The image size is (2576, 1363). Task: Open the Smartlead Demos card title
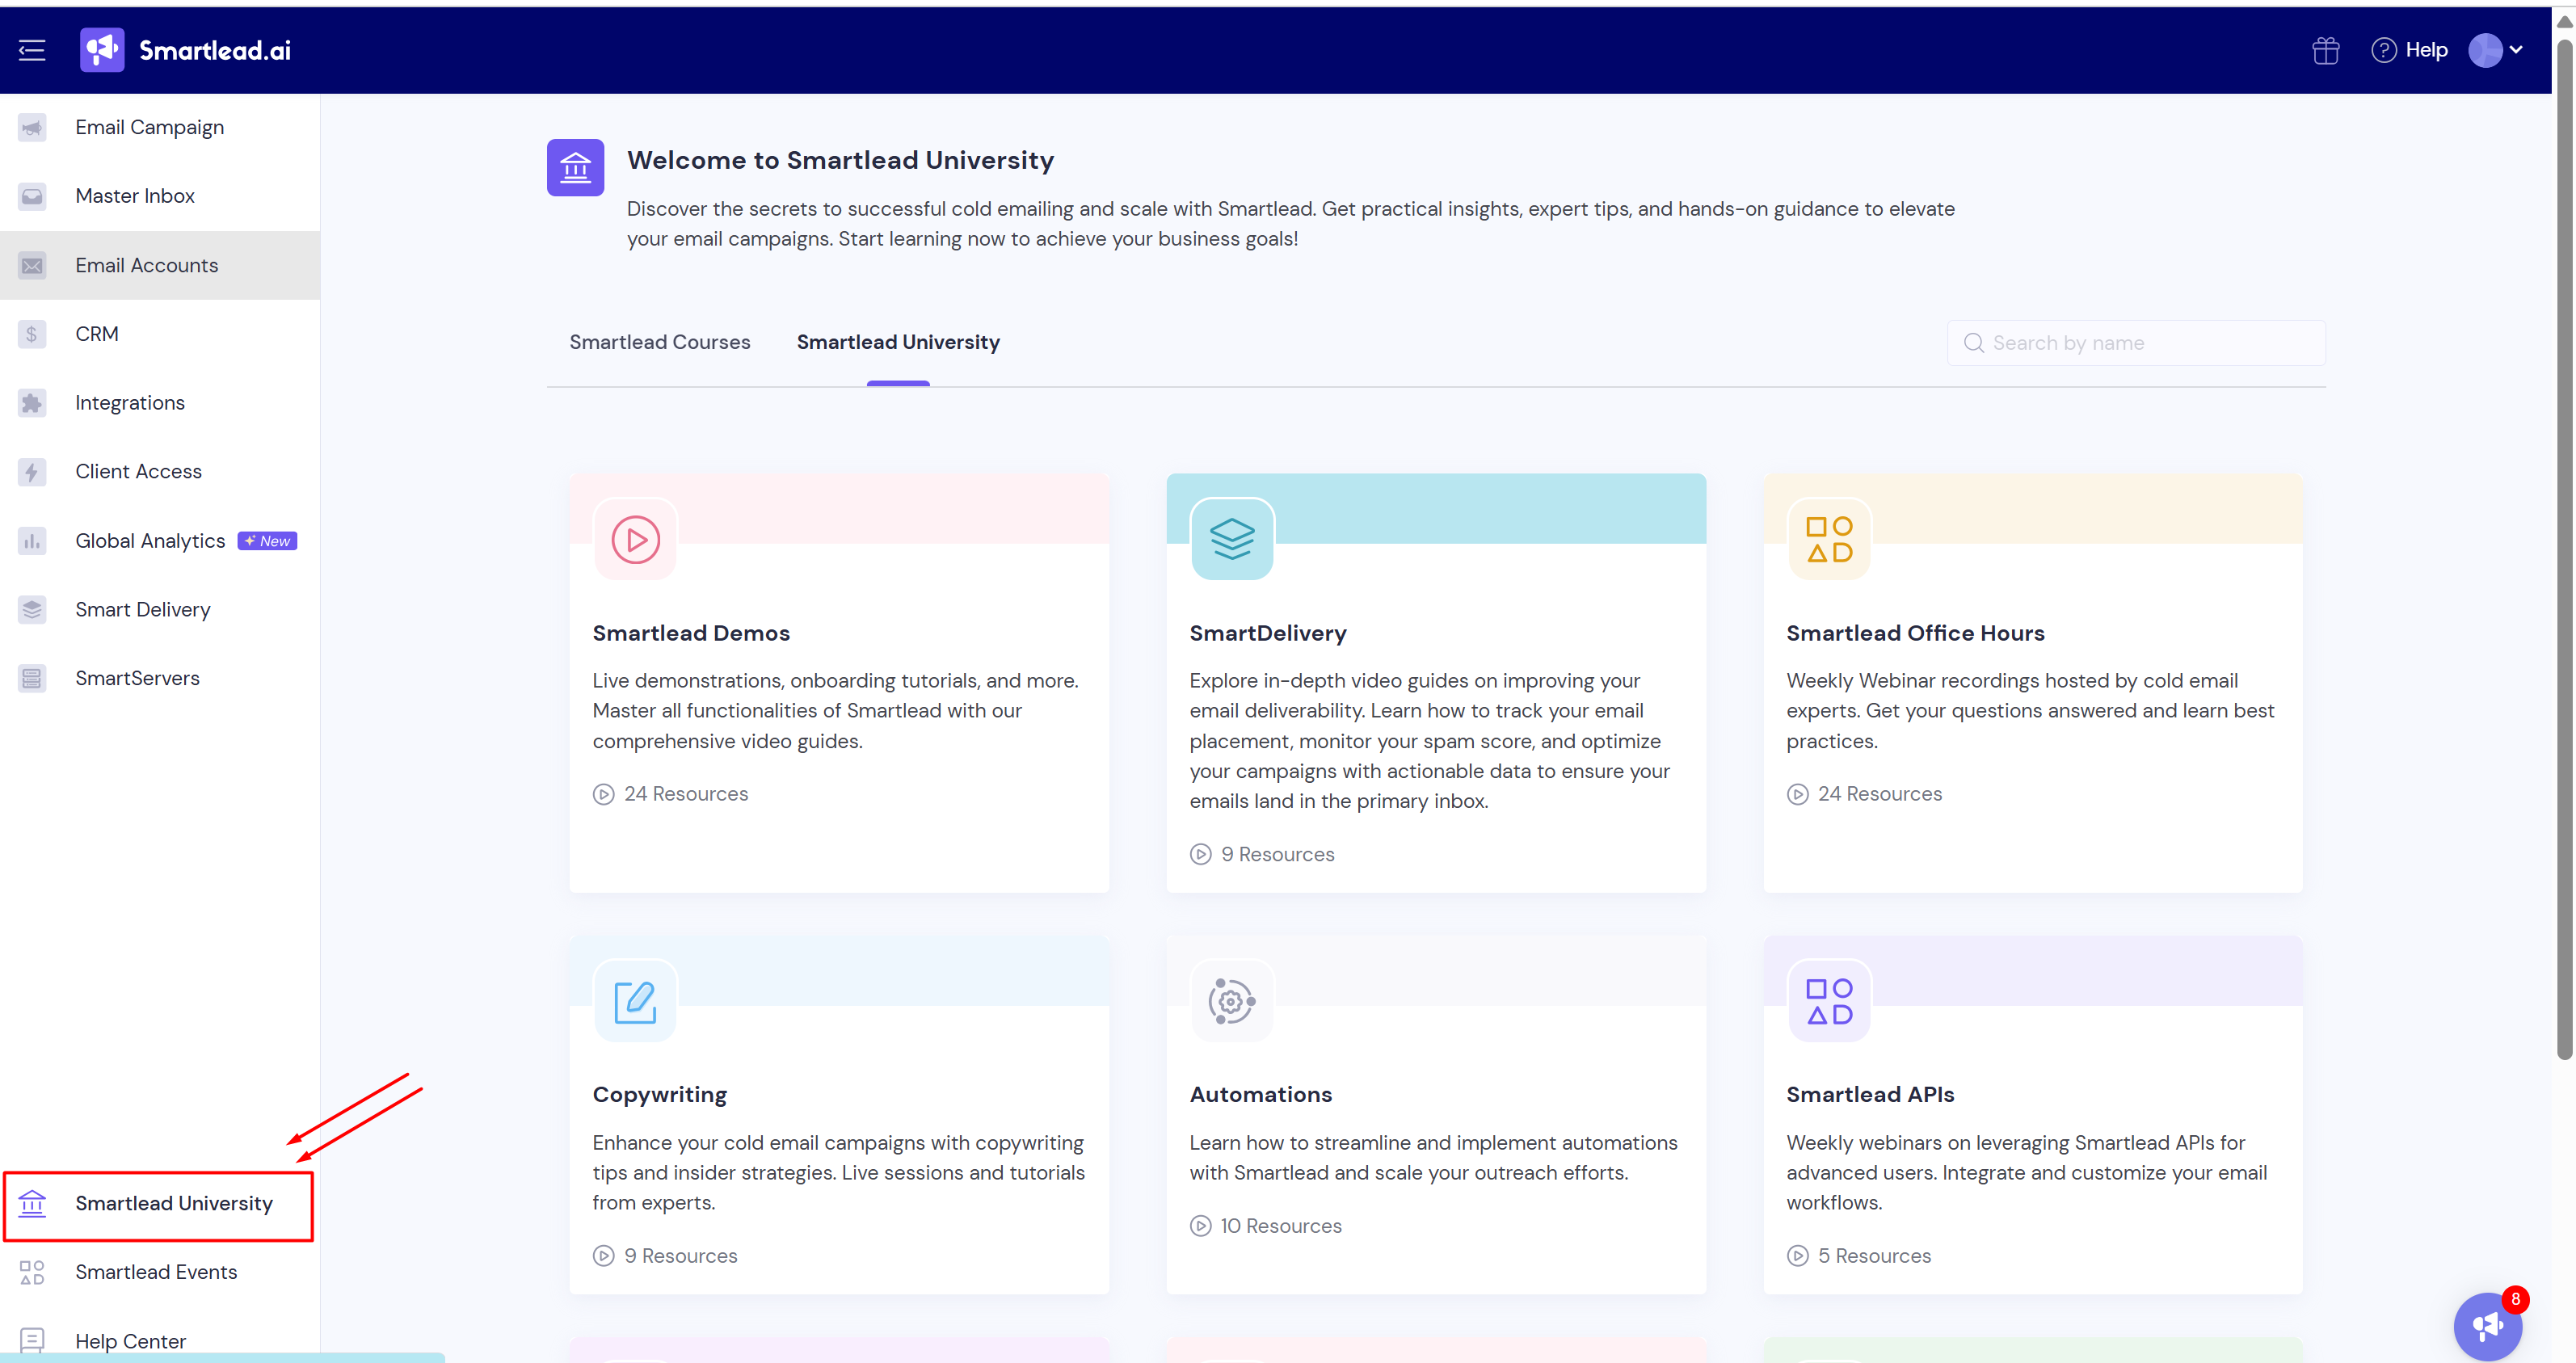pyautogui.click(x=691, y=633)
